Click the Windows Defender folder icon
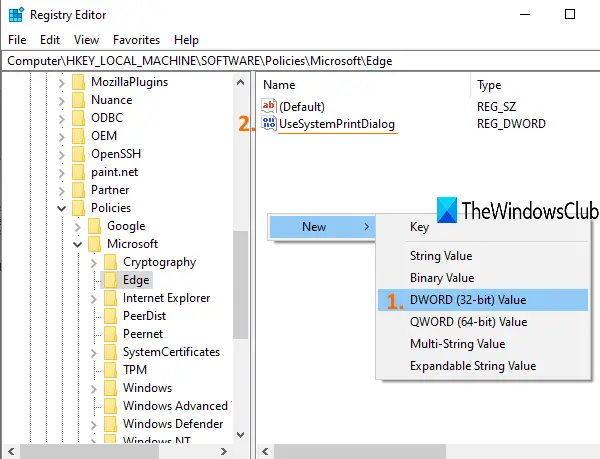 pos(111,424)
